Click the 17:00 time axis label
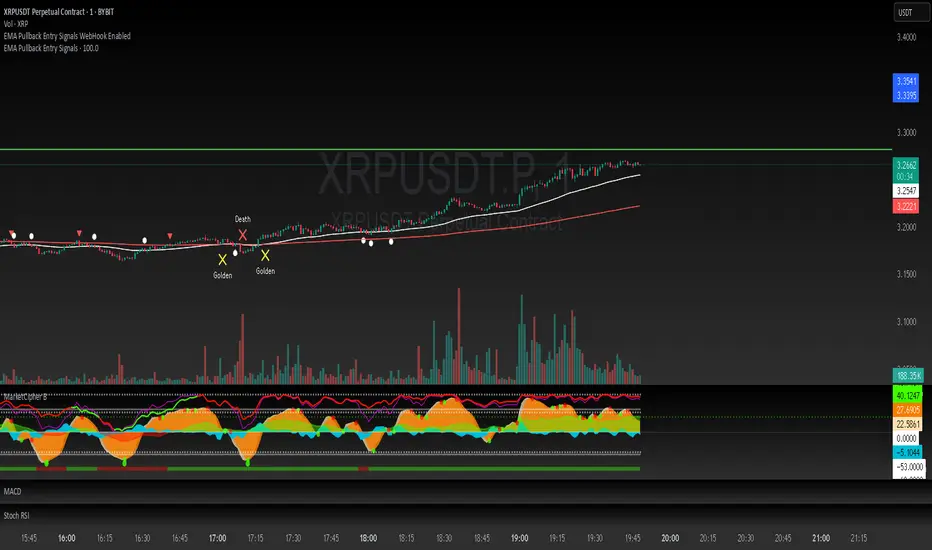Screen dimensions: 932x550 pyautogui.click(x=218, y=538)
